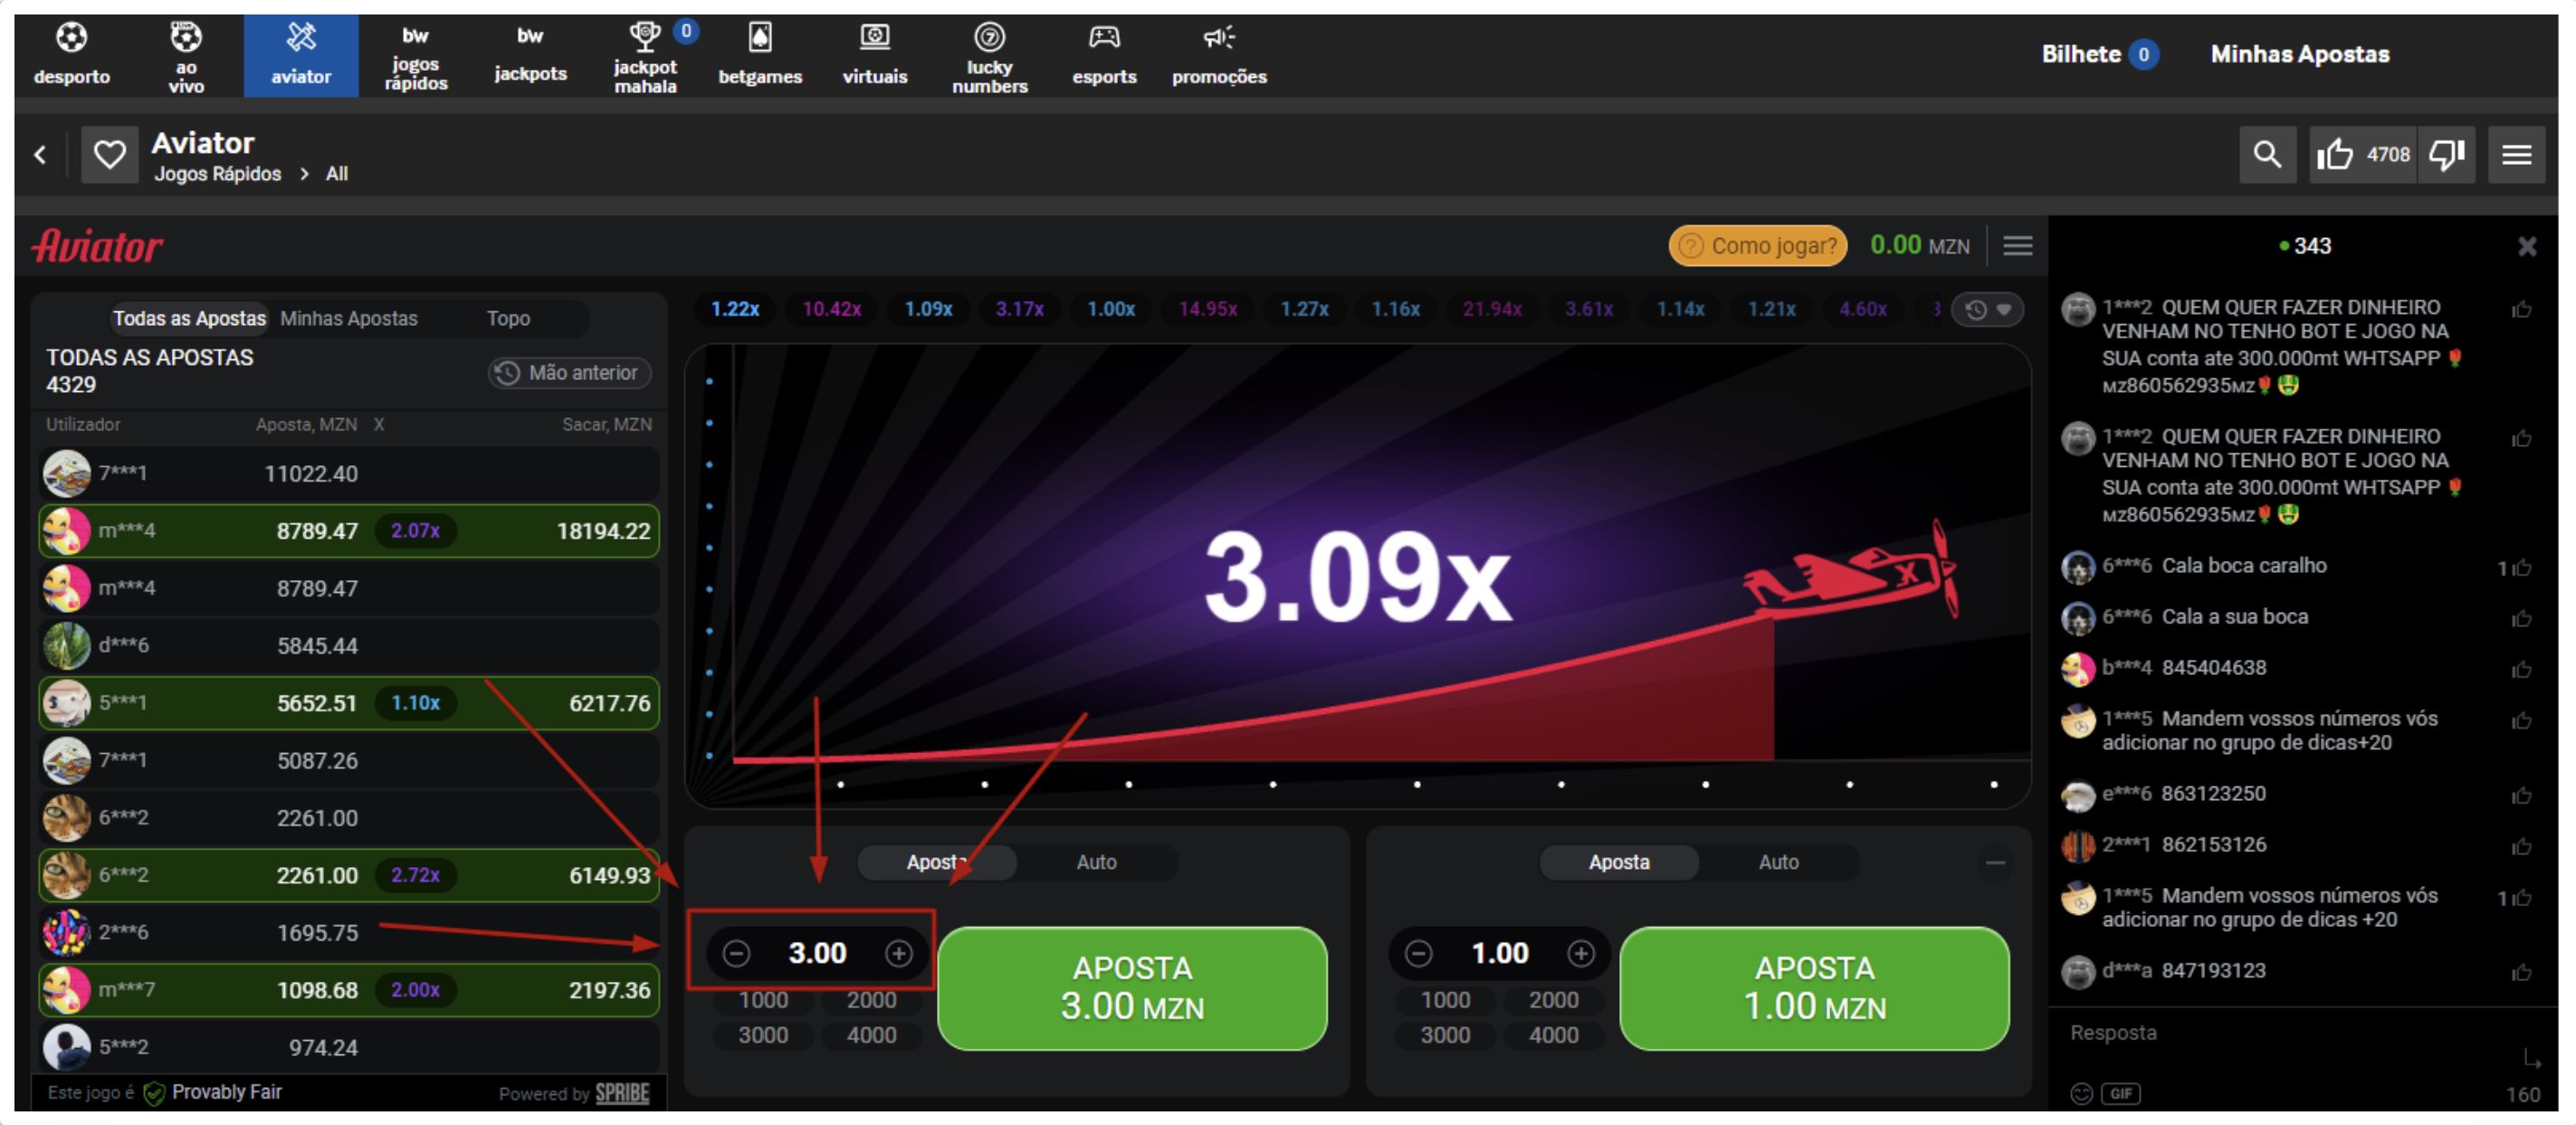Open Bilhete bet slip

point(2099,54)
